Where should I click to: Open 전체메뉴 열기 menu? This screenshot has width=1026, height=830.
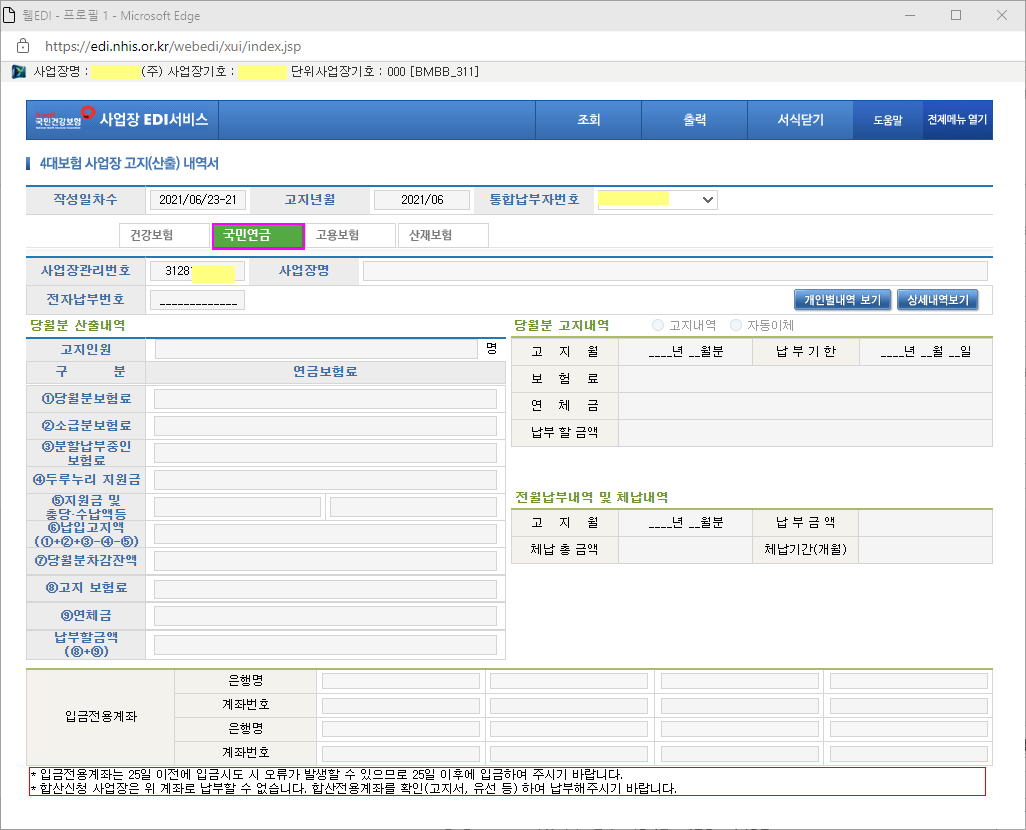pyautogui.click(x=957, y=120)
